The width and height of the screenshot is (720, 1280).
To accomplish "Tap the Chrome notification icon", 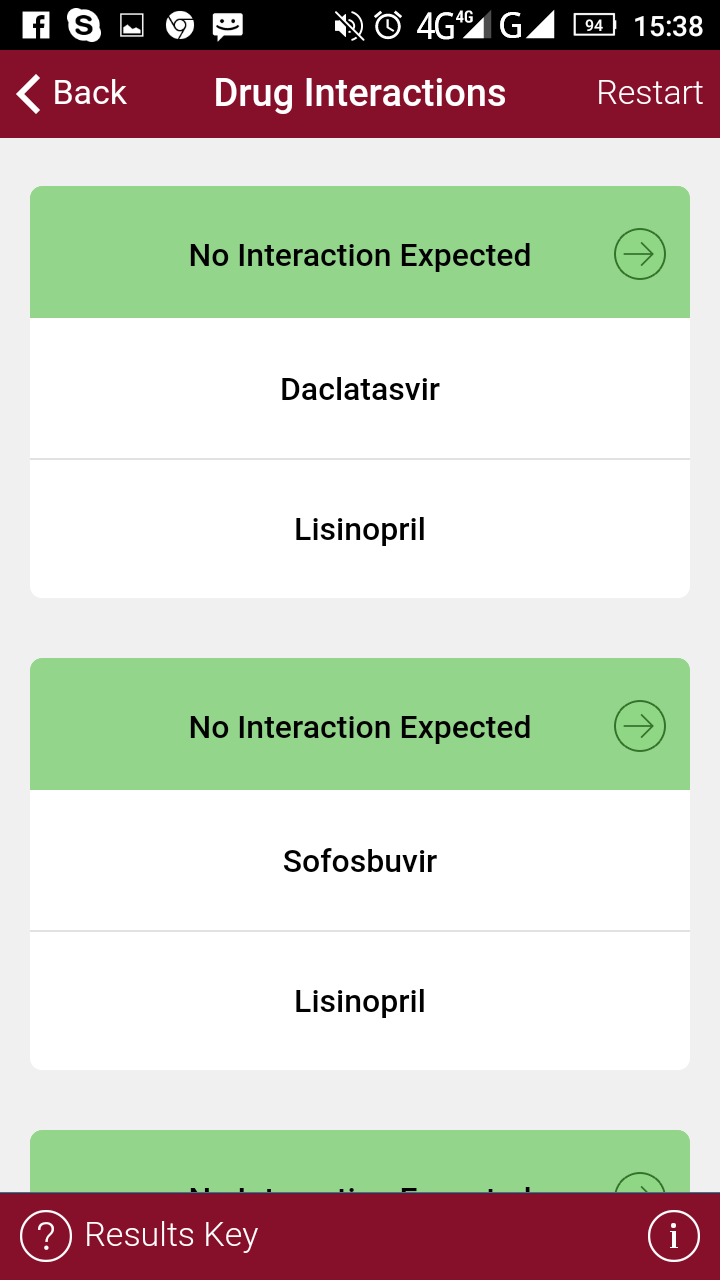I will 180,25.
